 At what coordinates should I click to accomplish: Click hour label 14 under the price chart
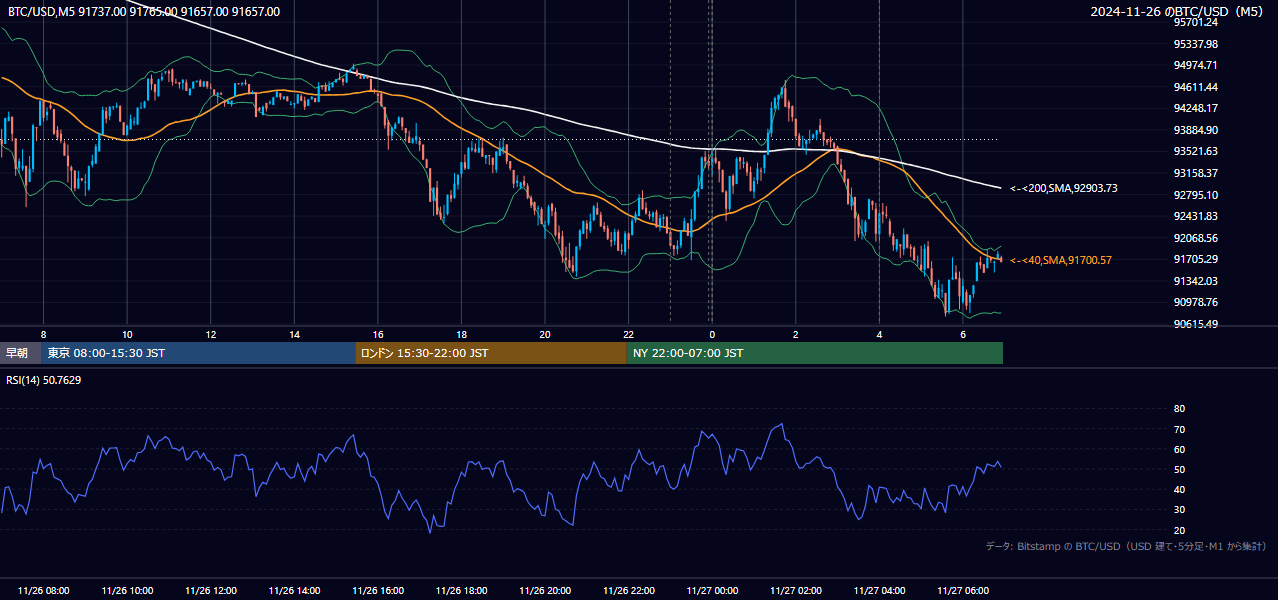pyautogui.click(x=294, y=334)
